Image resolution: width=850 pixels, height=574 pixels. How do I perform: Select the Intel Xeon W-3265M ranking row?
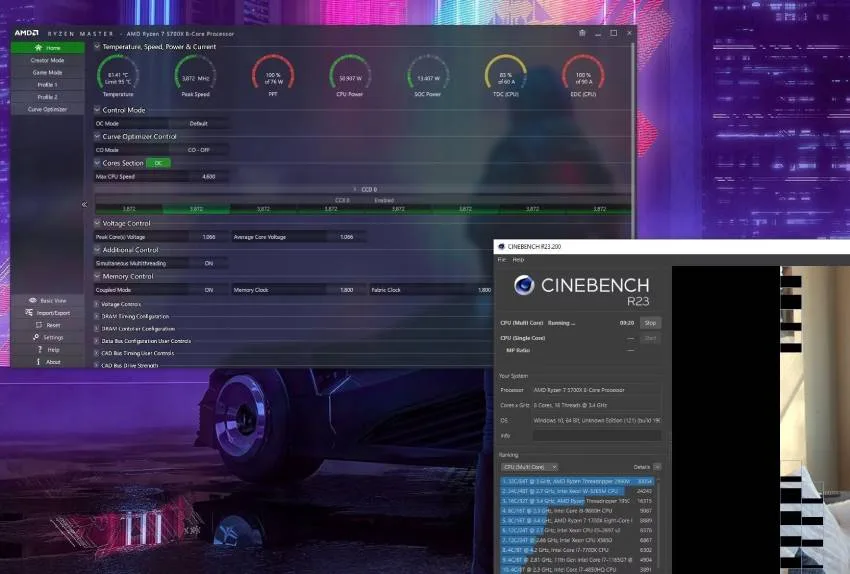pyautogui.click(x=577, y=491)
